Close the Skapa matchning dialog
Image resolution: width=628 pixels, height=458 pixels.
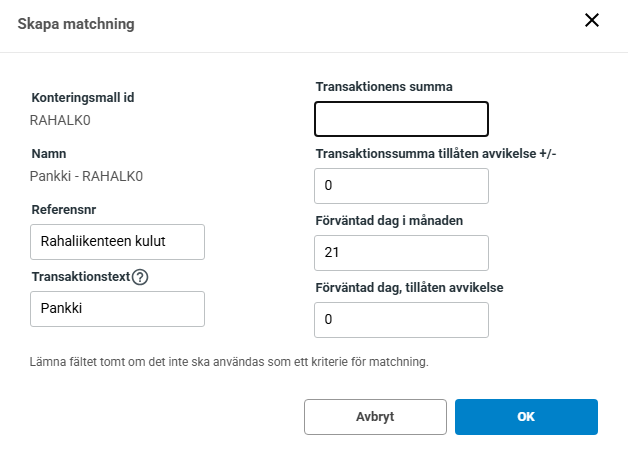click(x=592, y=20)
